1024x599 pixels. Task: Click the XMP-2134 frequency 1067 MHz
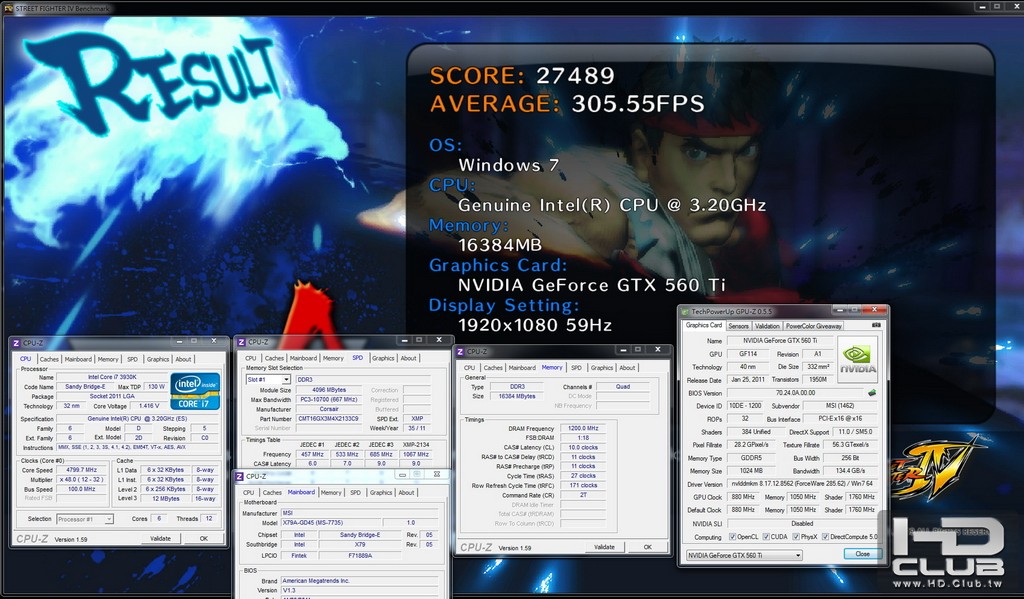point(415,454)
